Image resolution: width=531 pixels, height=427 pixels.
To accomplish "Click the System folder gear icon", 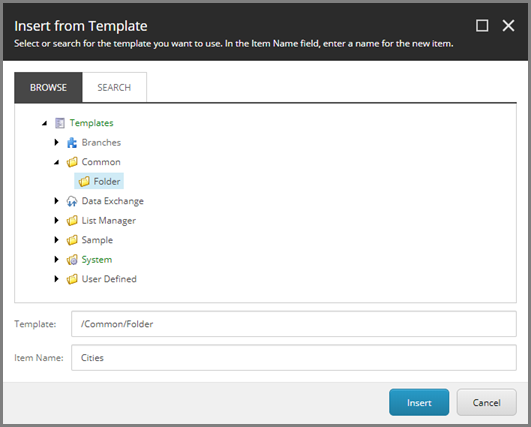I will point(72,260).
